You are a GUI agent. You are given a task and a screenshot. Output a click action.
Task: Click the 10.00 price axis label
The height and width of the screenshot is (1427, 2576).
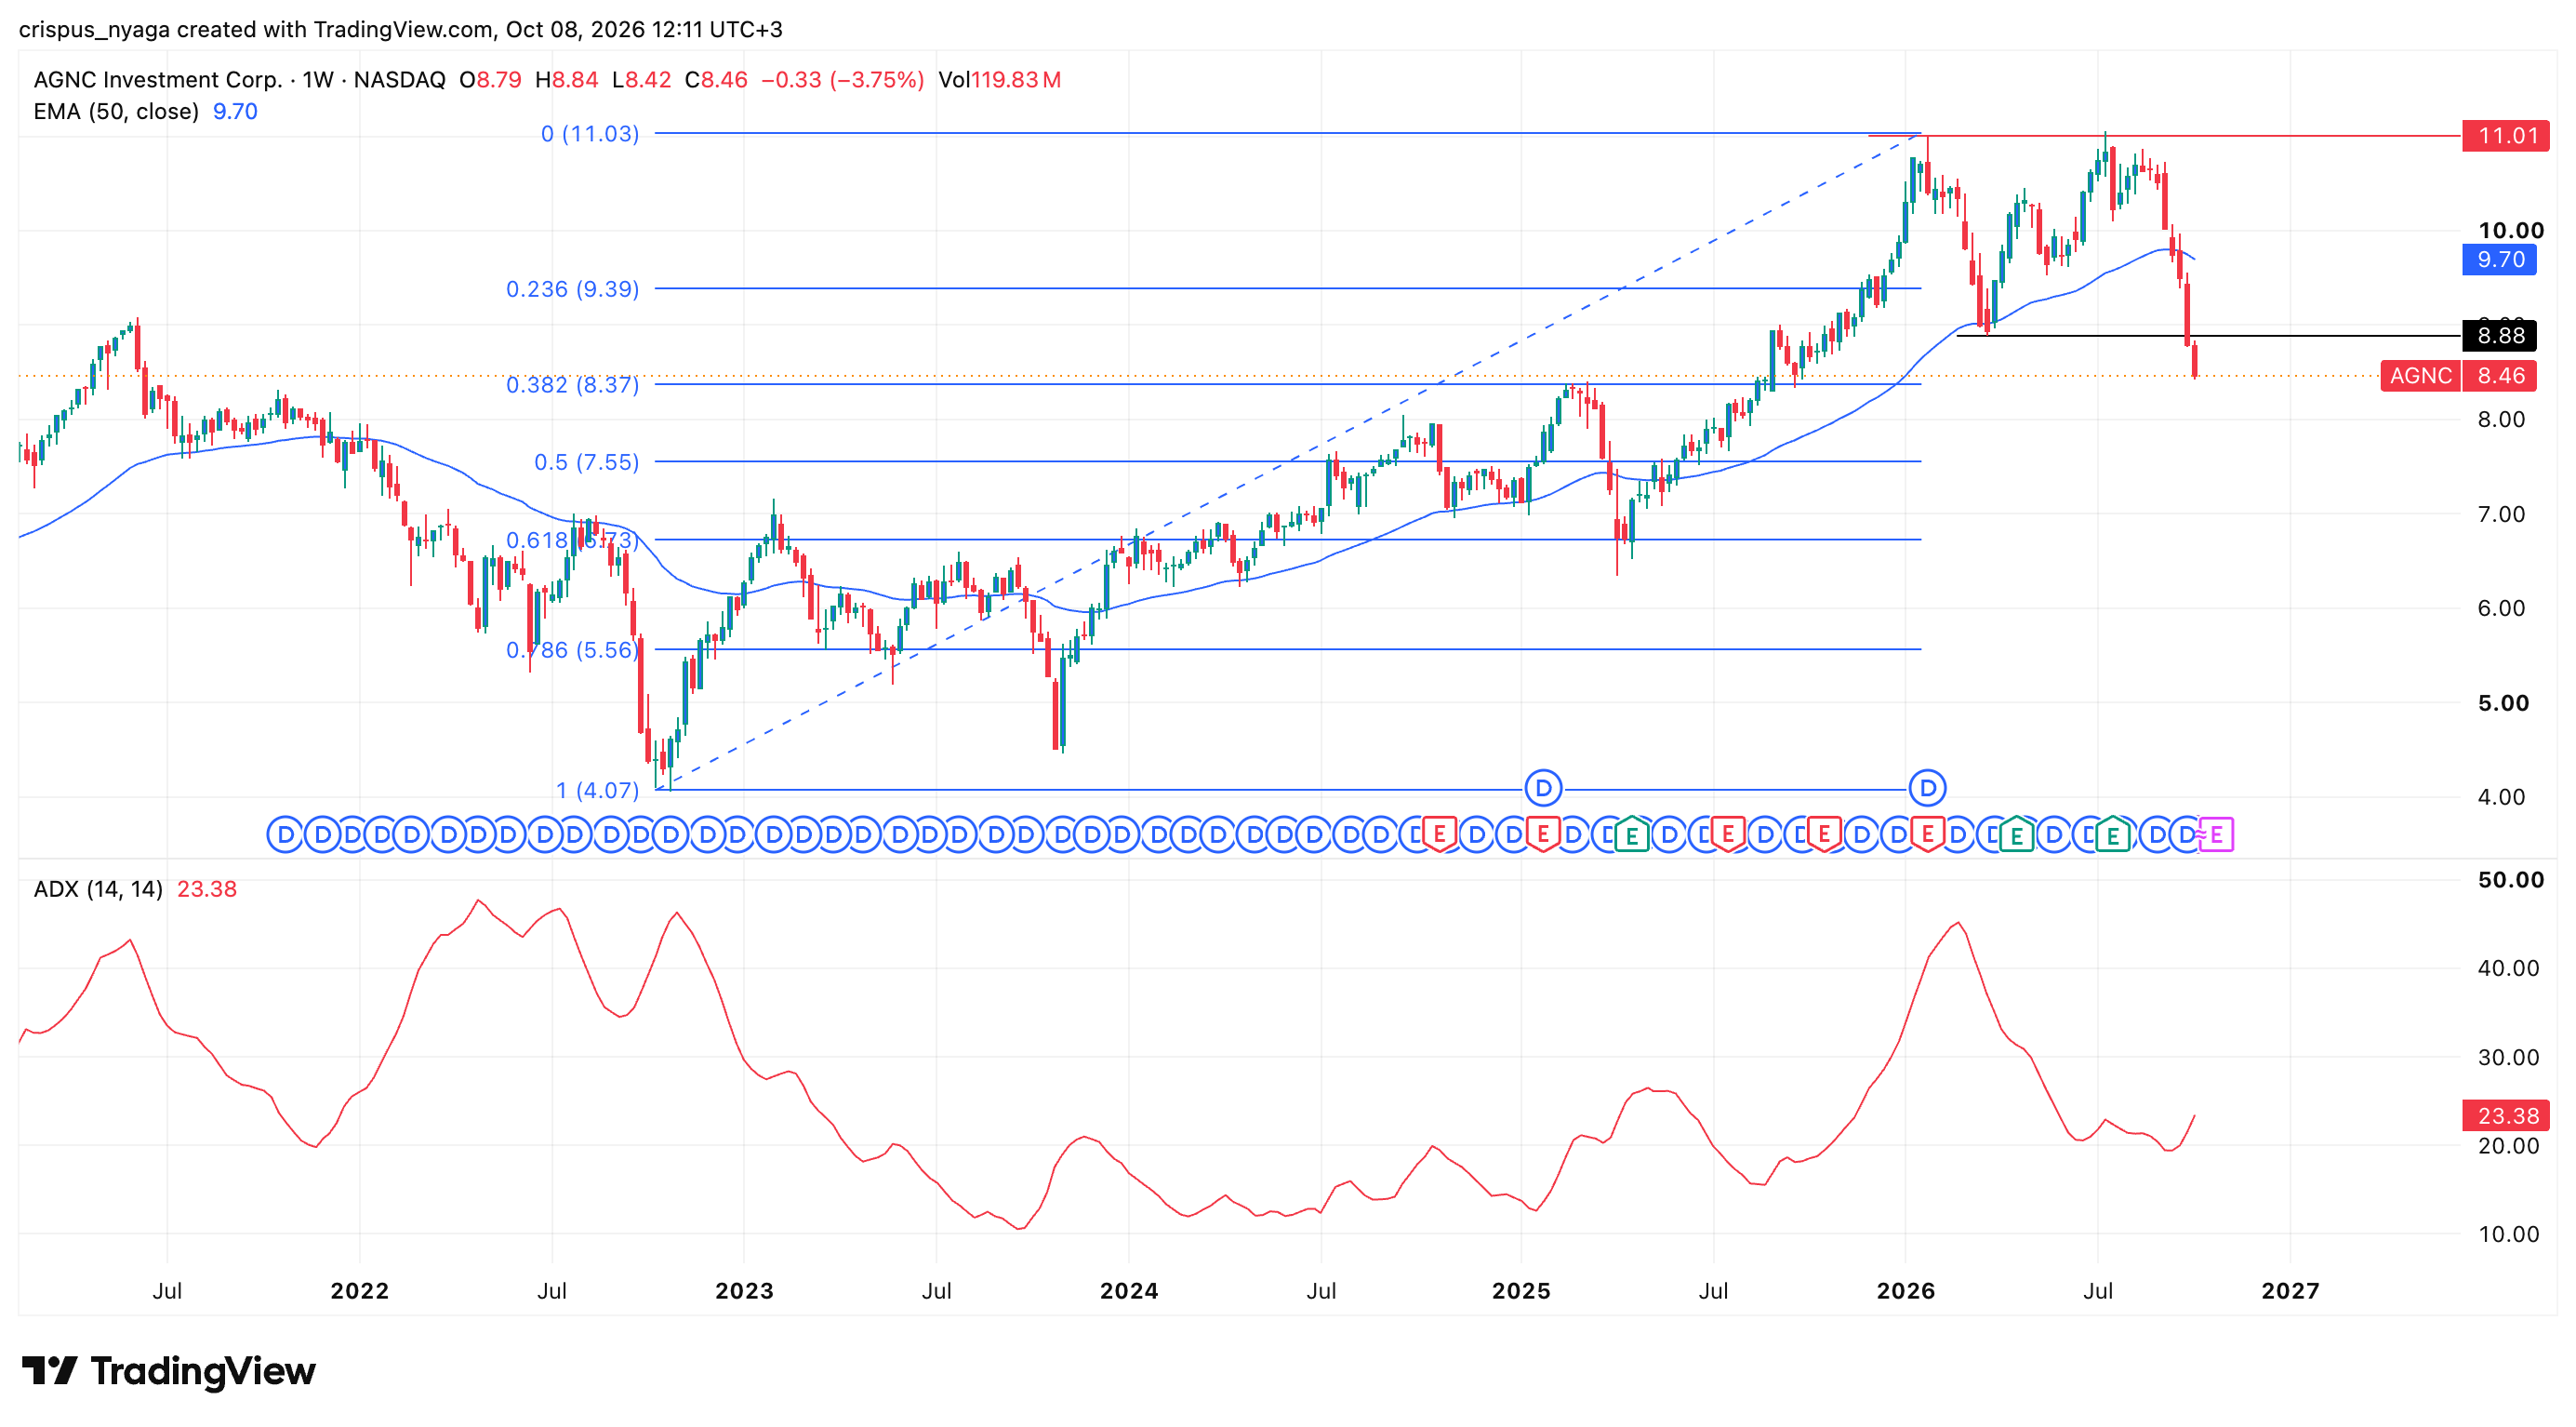pyautogui.click(x=2510, y=231)
